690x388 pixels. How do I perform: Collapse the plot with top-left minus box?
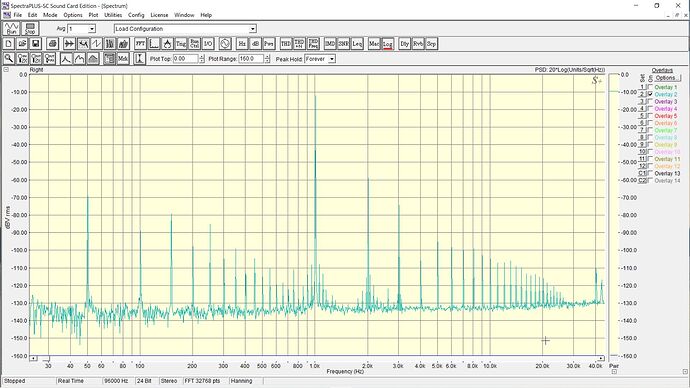[6, 70]
